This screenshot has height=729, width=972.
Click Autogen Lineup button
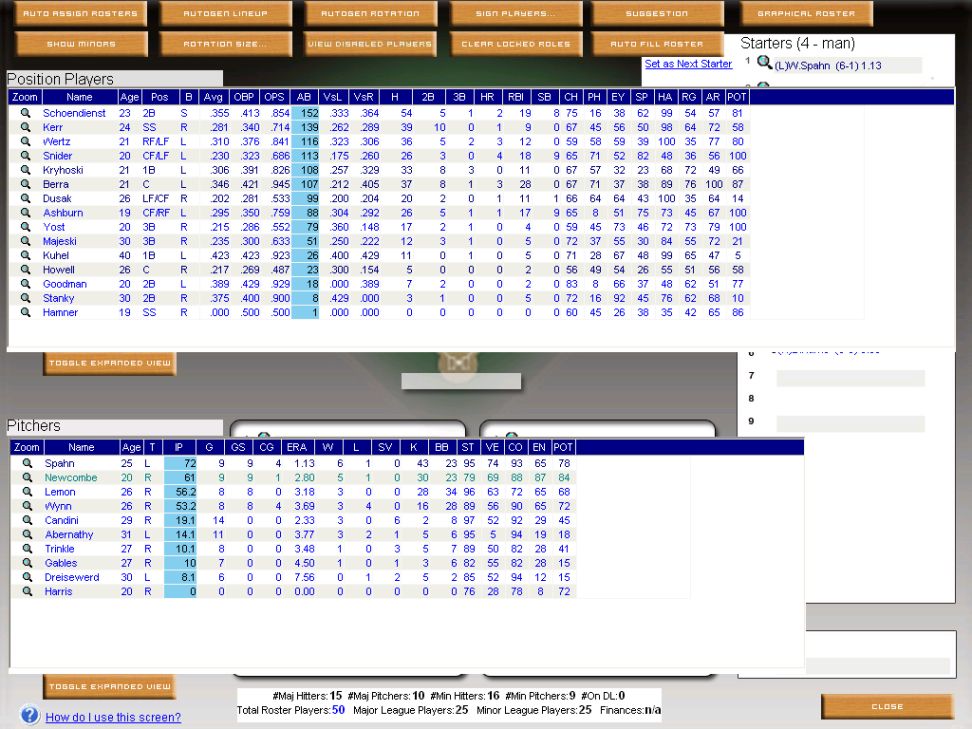coord(226,13)
